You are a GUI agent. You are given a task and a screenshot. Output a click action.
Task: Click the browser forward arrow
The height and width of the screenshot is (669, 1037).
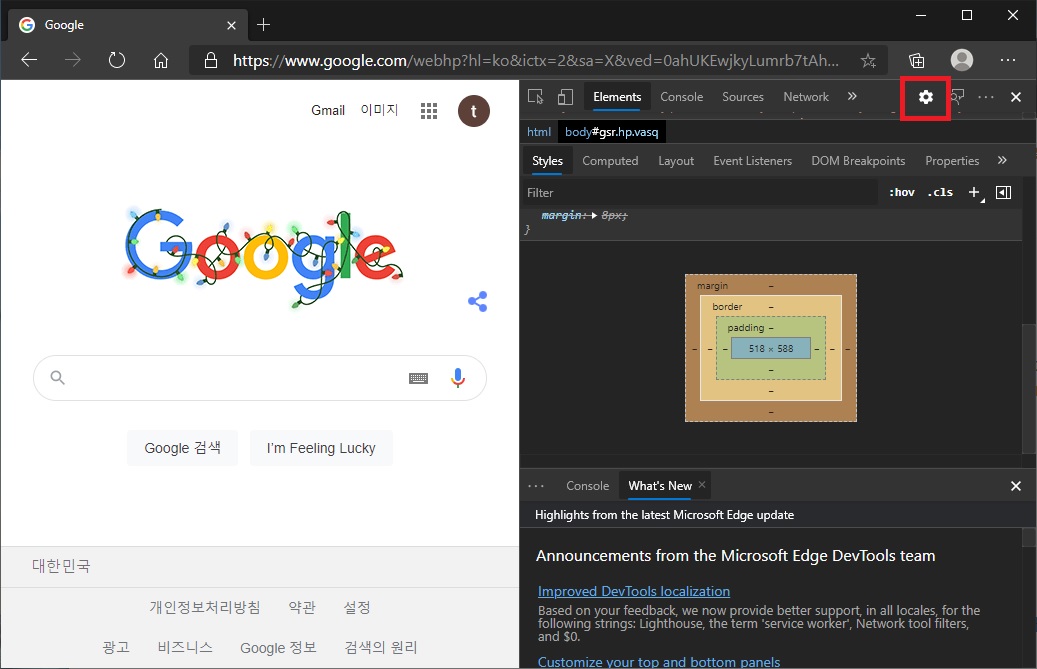[73, 60]
